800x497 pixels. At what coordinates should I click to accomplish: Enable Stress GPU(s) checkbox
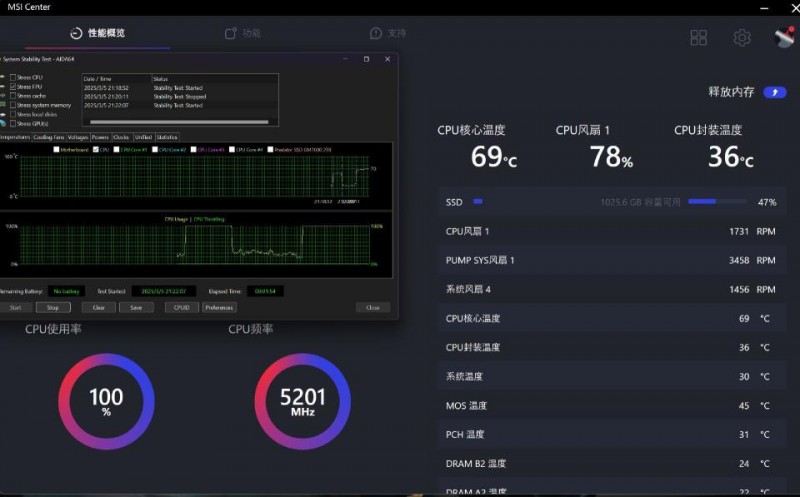(x=13, y=123)
